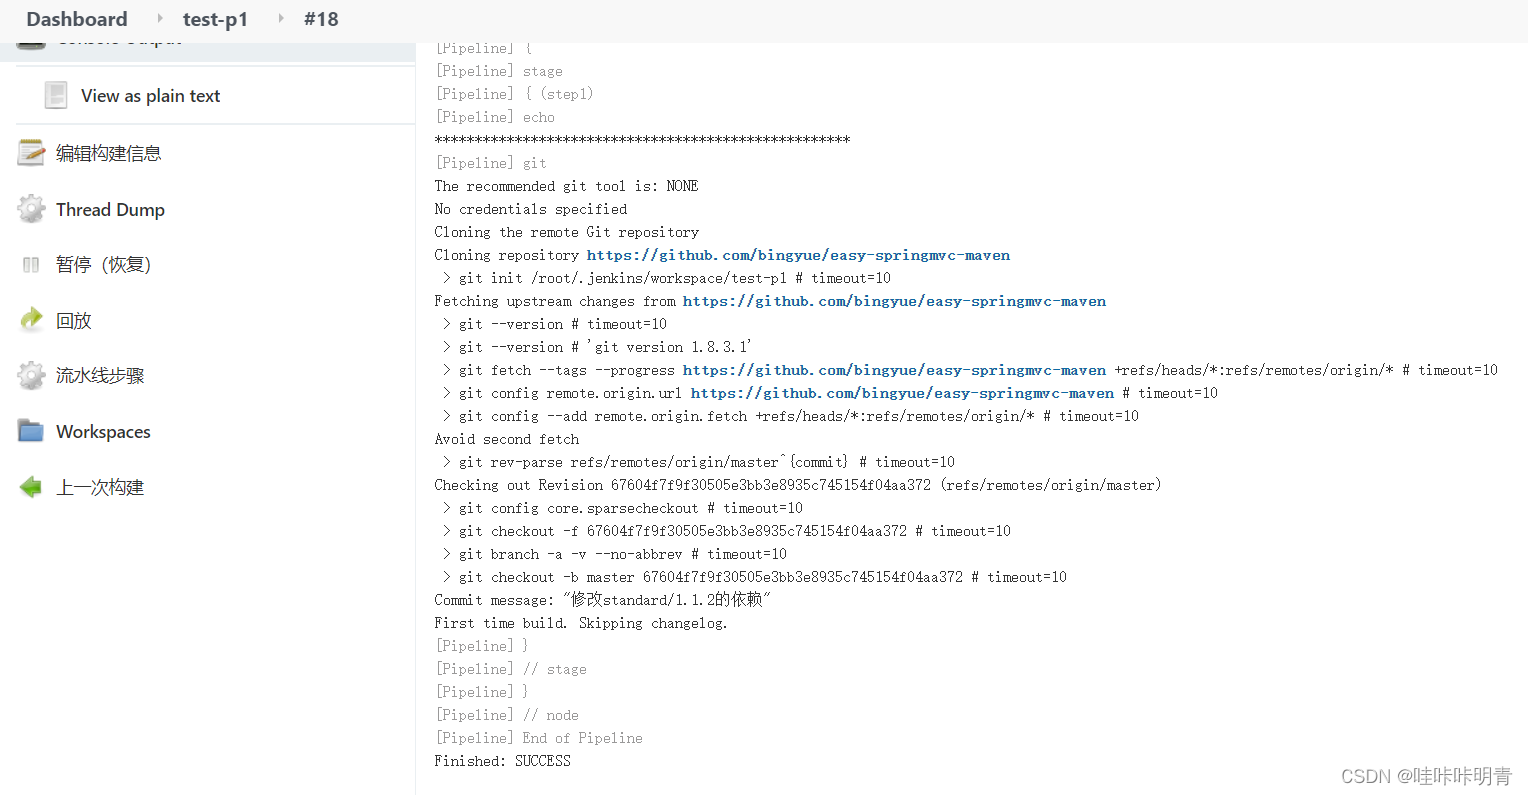Click the 'git version 1.8.3.1' line
The height and width of the screenshot is (795, 1528).
coord(597,347)
